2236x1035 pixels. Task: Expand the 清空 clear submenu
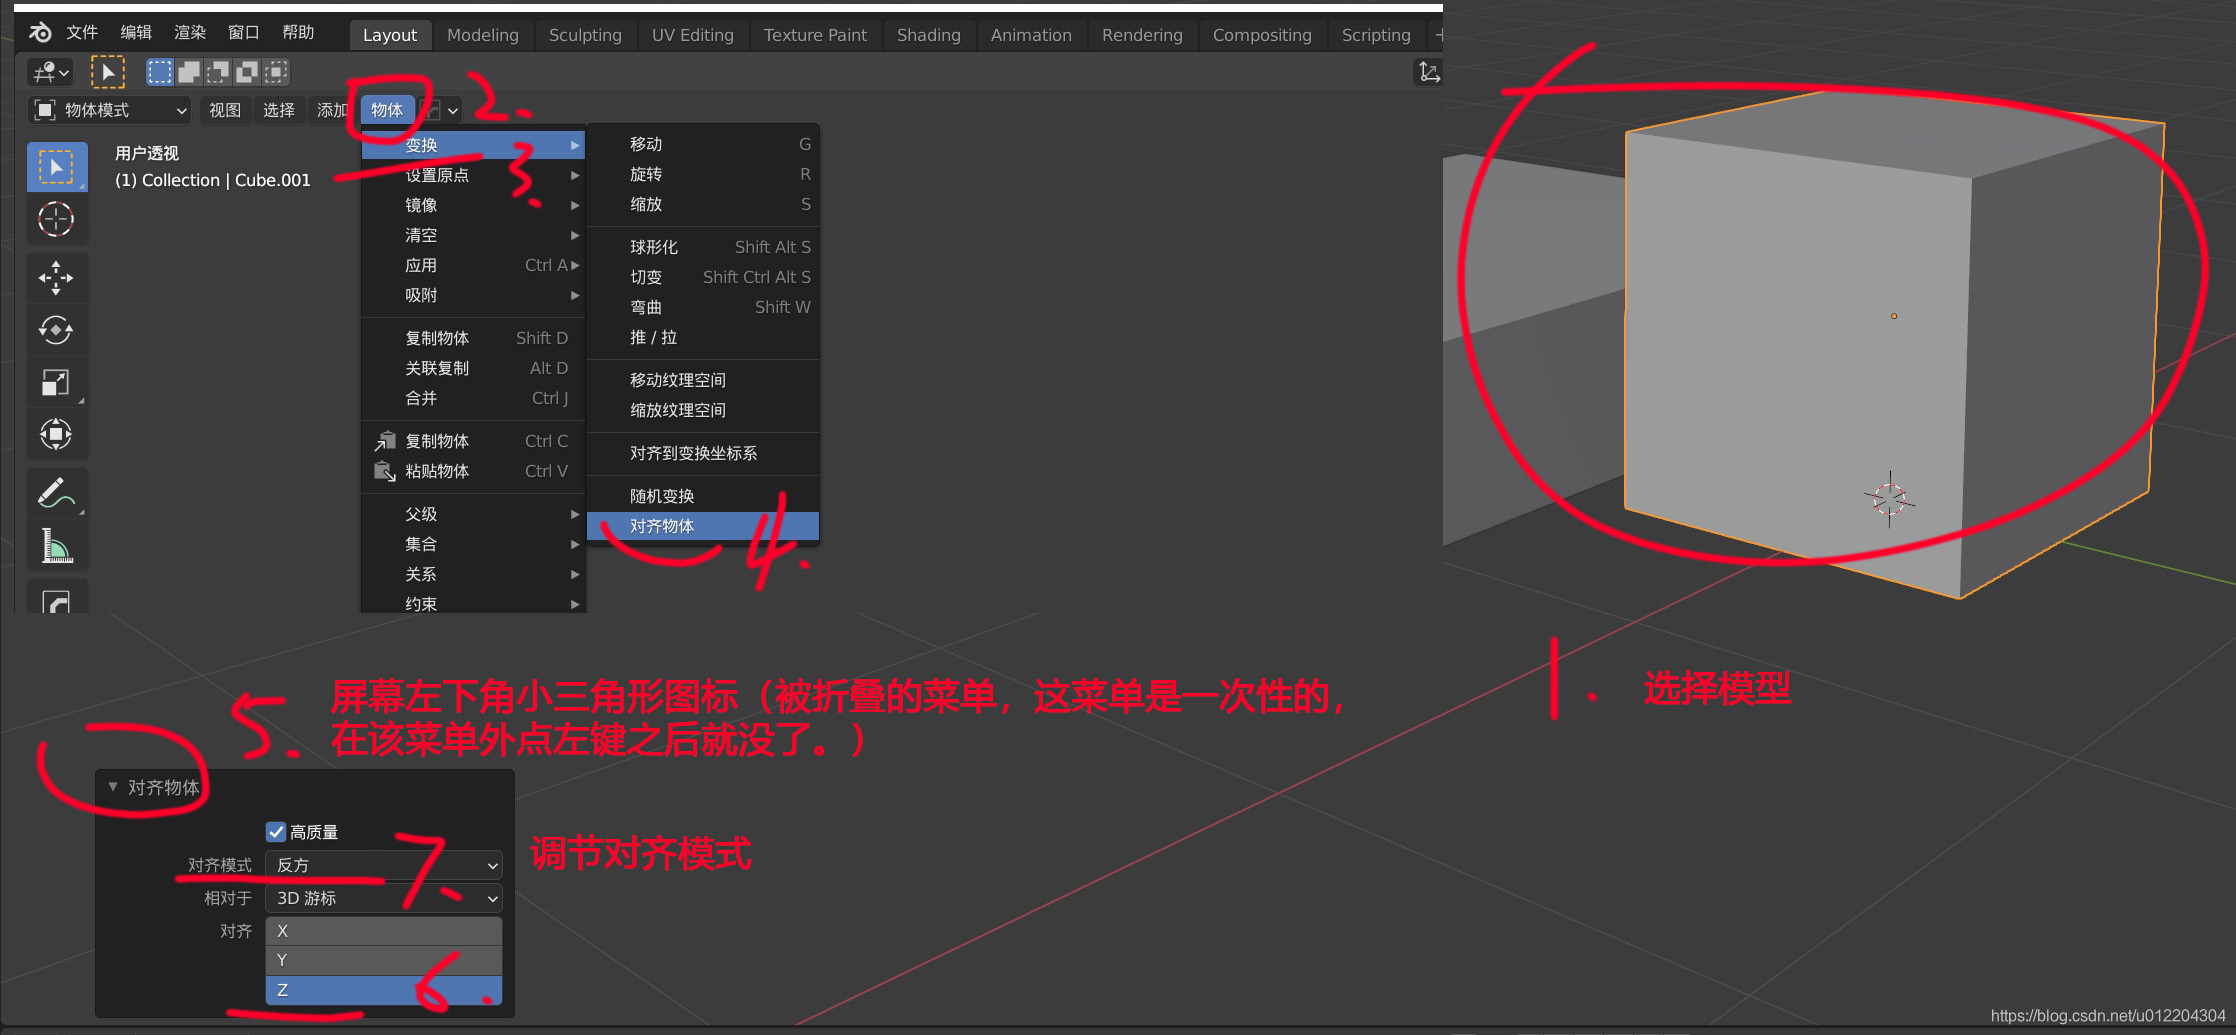pyautogui.click(x=473, y=235)
